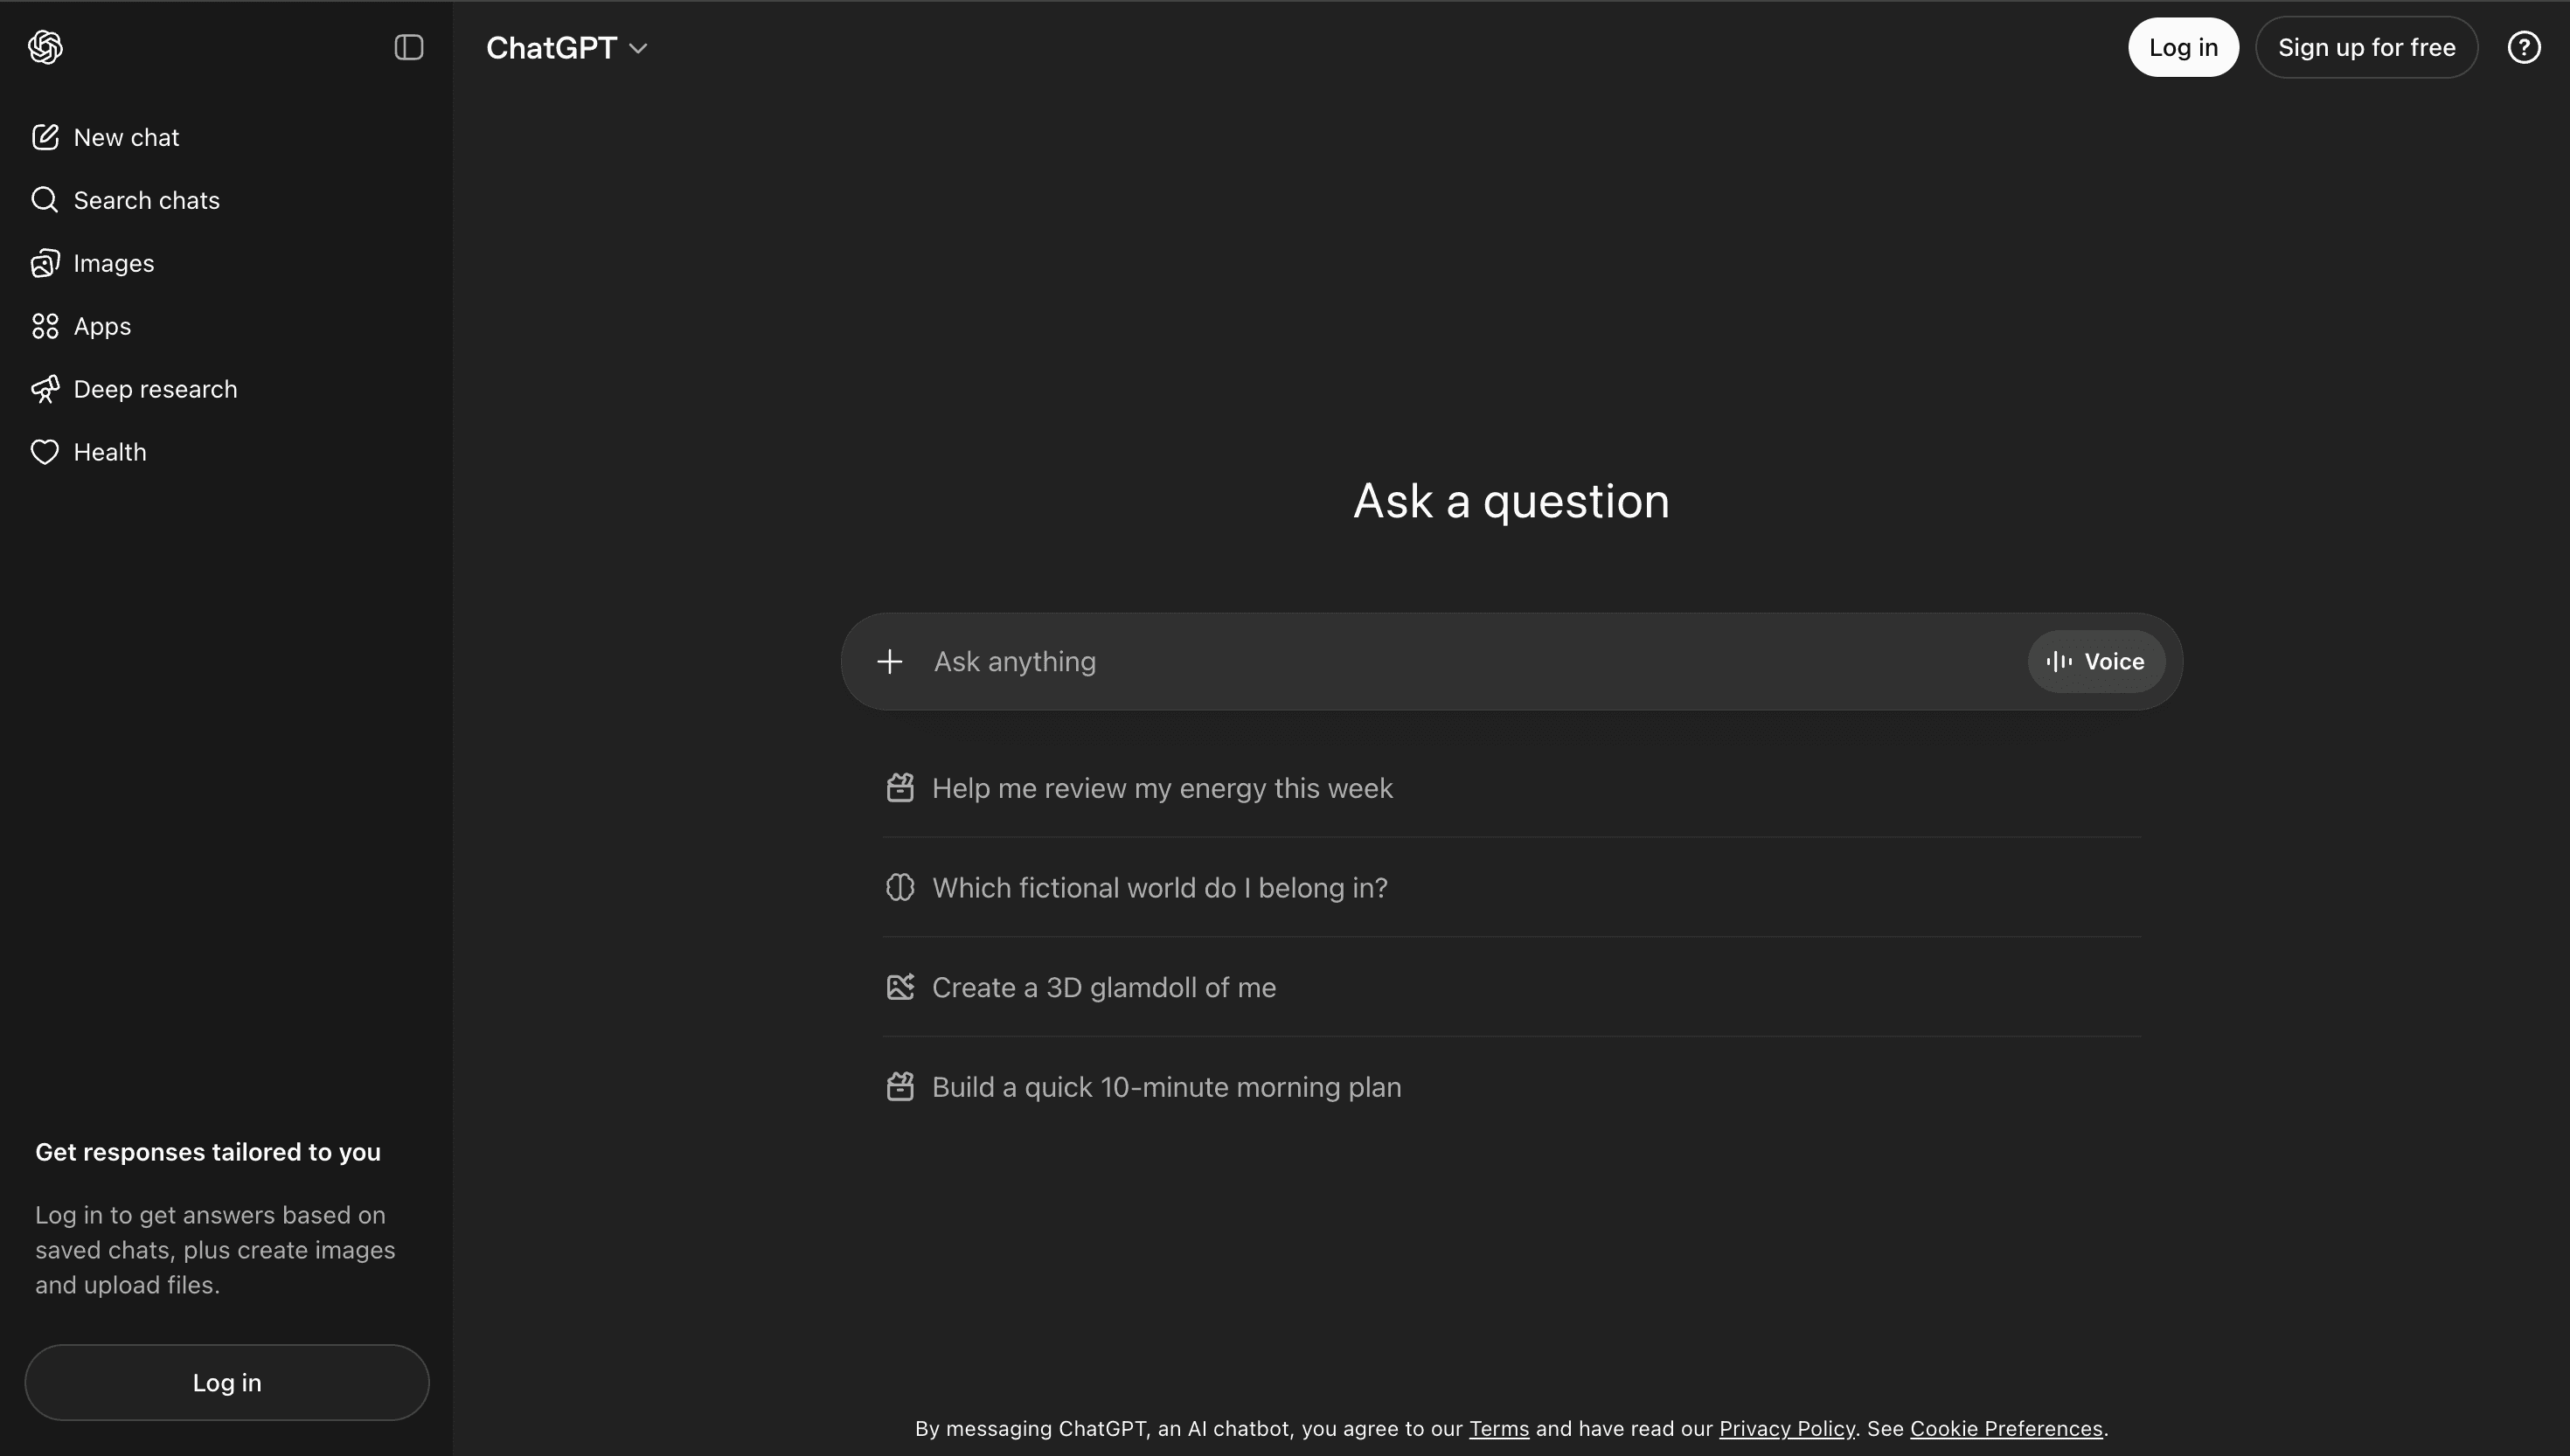
Task: Start Voice mode
Action: (x=2096, y=661)
